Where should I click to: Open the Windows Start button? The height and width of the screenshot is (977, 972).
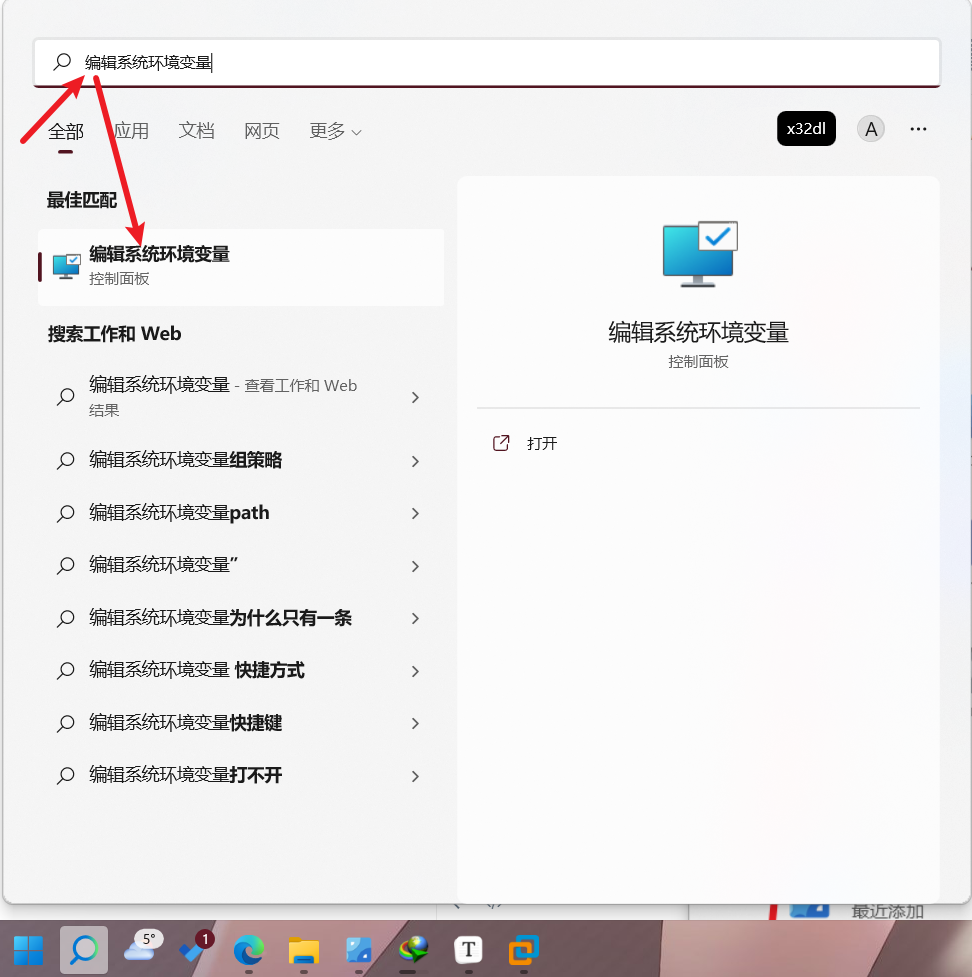point(29,950)
